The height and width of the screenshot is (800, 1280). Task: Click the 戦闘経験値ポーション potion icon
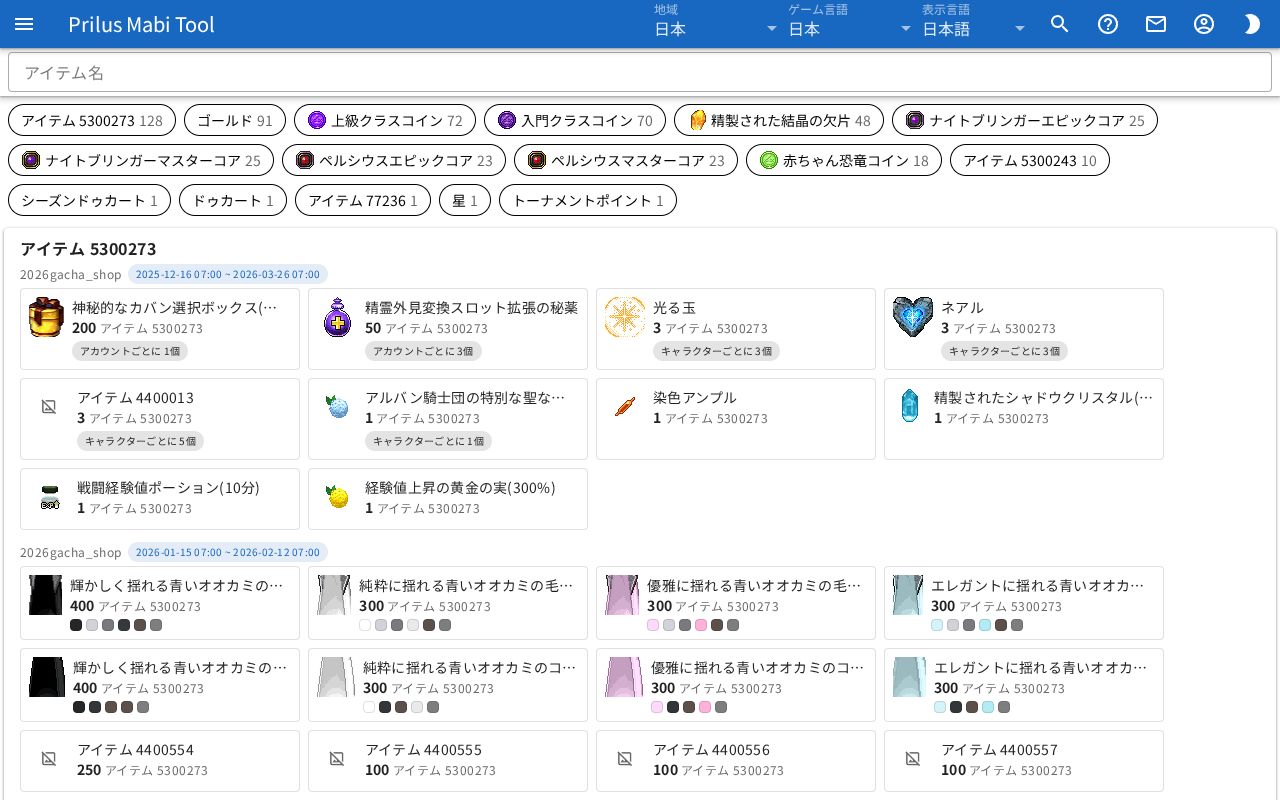click(x=49, y=497)
